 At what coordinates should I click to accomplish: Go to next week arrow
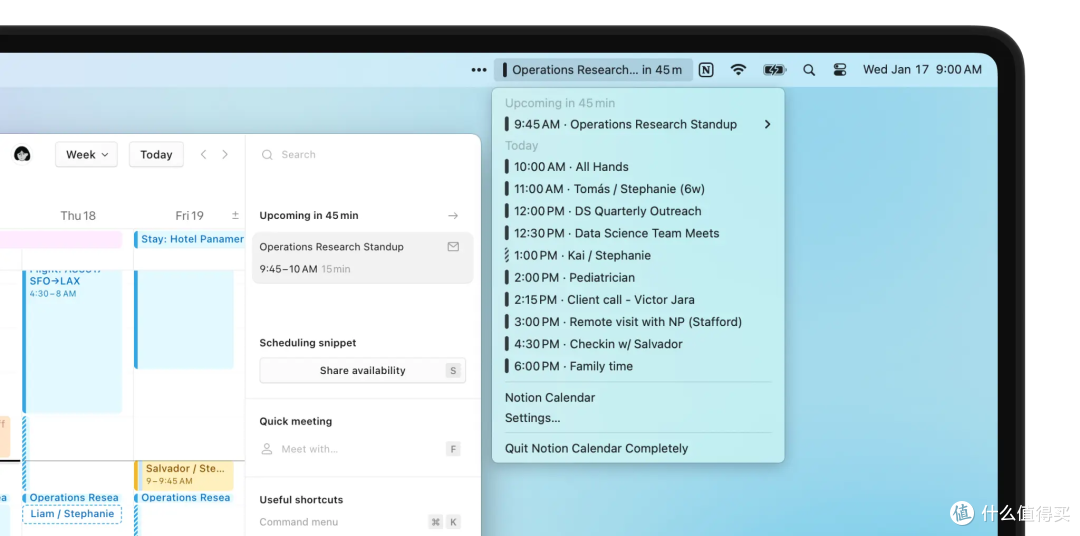[x=225, y=154]
